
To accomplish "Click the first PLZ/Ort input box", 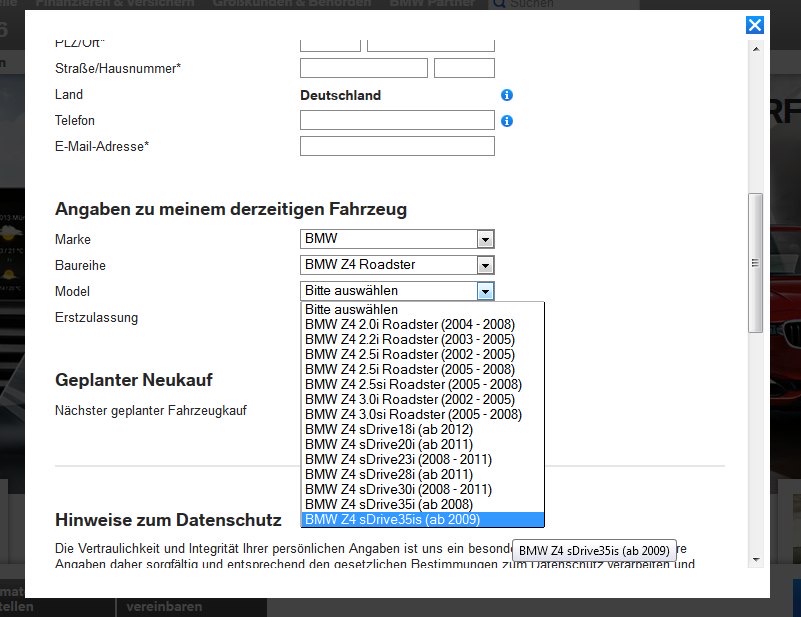I will (x=328, y=42).
